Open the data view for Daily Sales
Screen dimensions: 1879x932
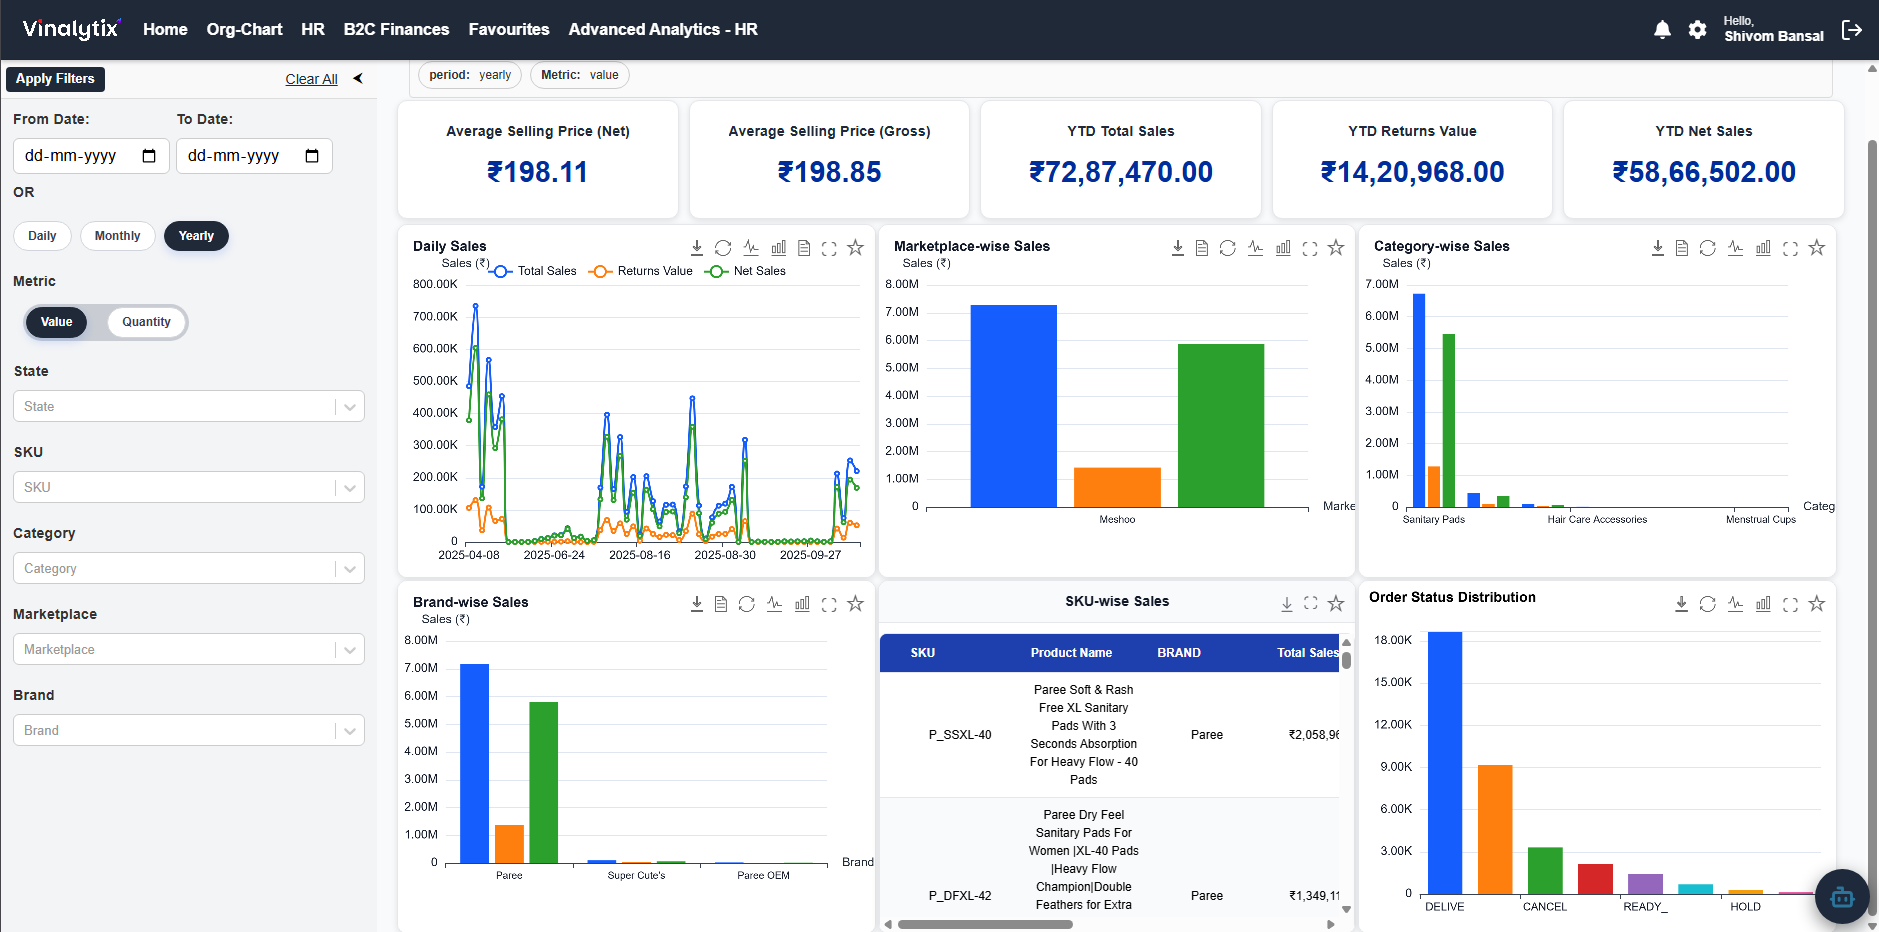point(804,248)
